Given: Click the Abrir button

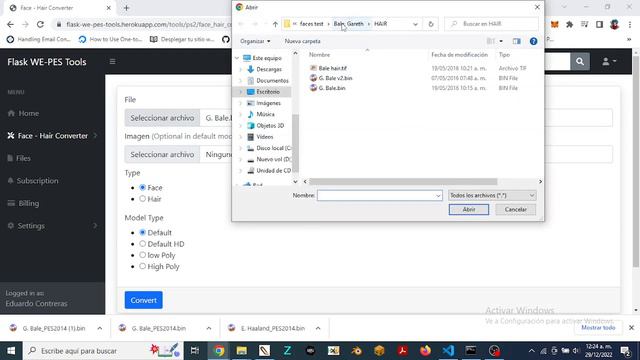Looking at the screenshot, I should pos(469,209).
